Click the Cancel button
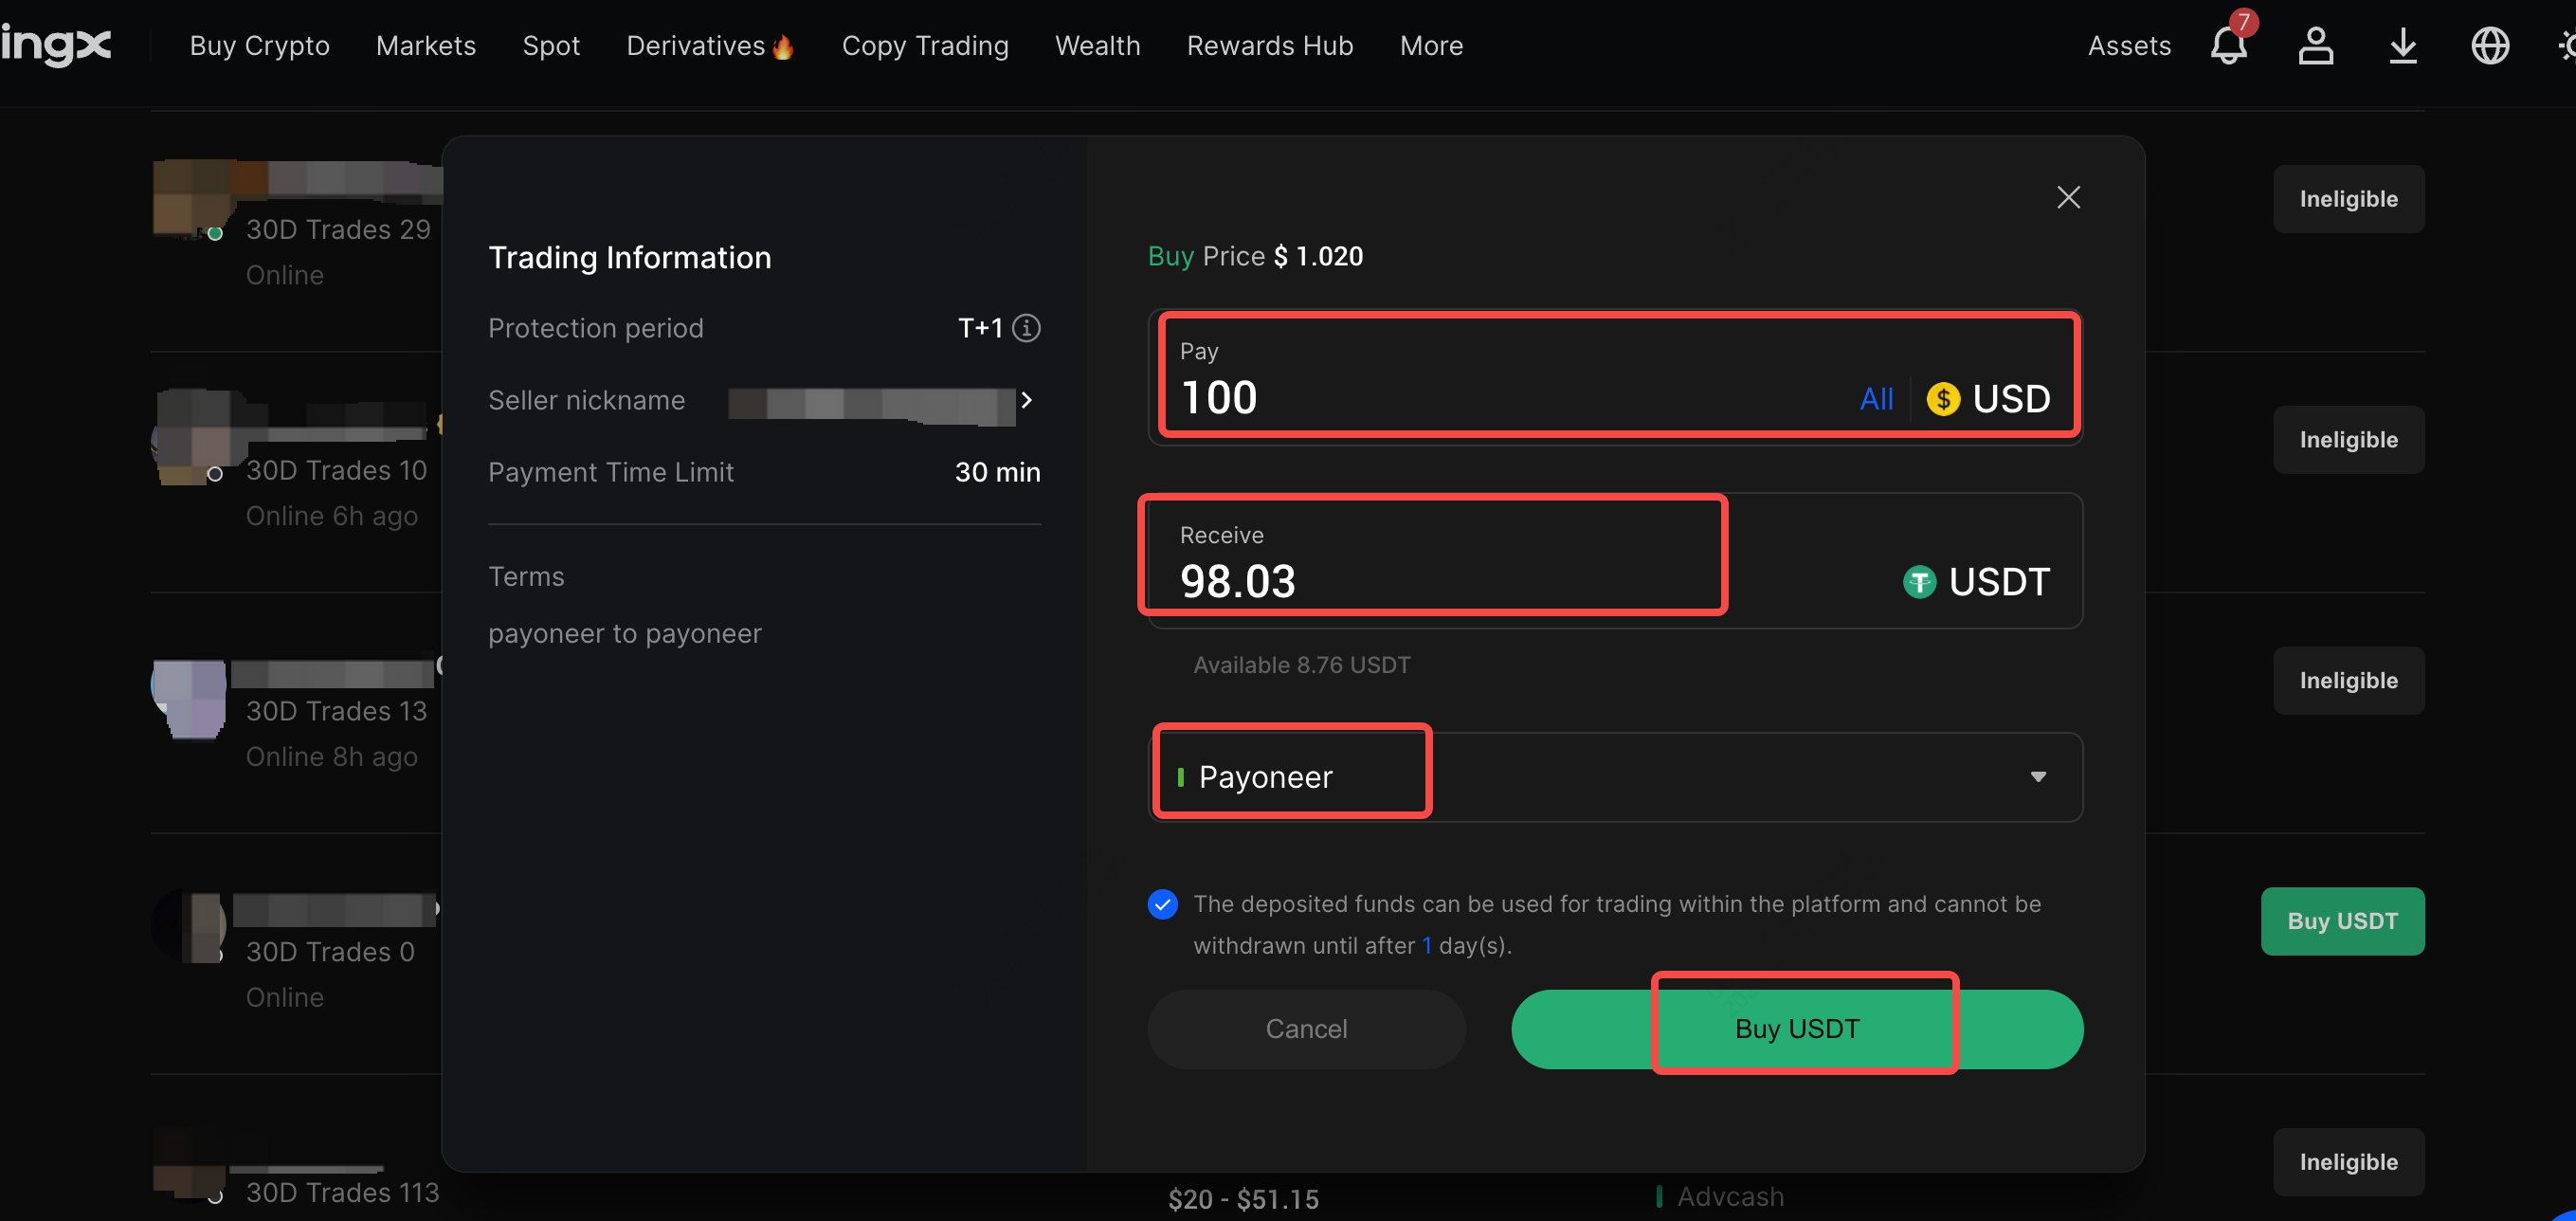 click(x=1305, y=1029)
